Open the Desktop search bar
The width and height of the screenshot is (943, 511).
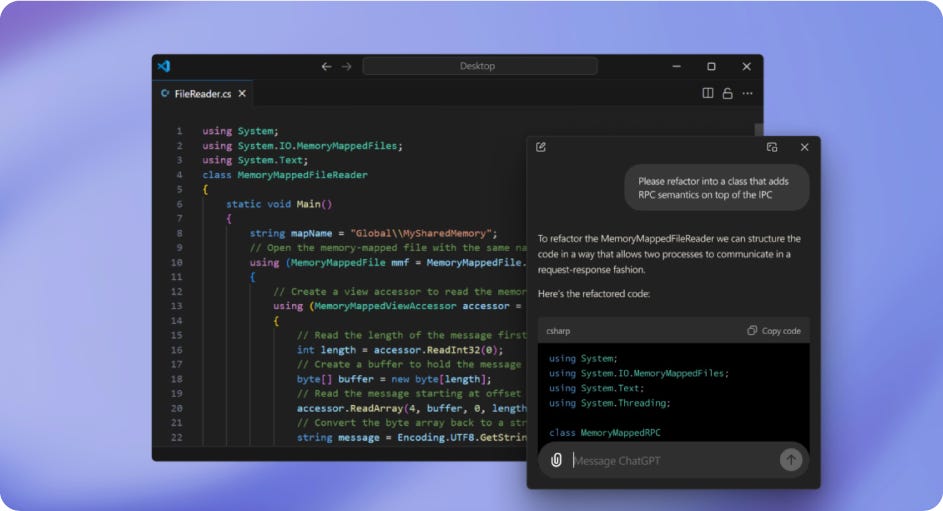(x=480, y=66)
